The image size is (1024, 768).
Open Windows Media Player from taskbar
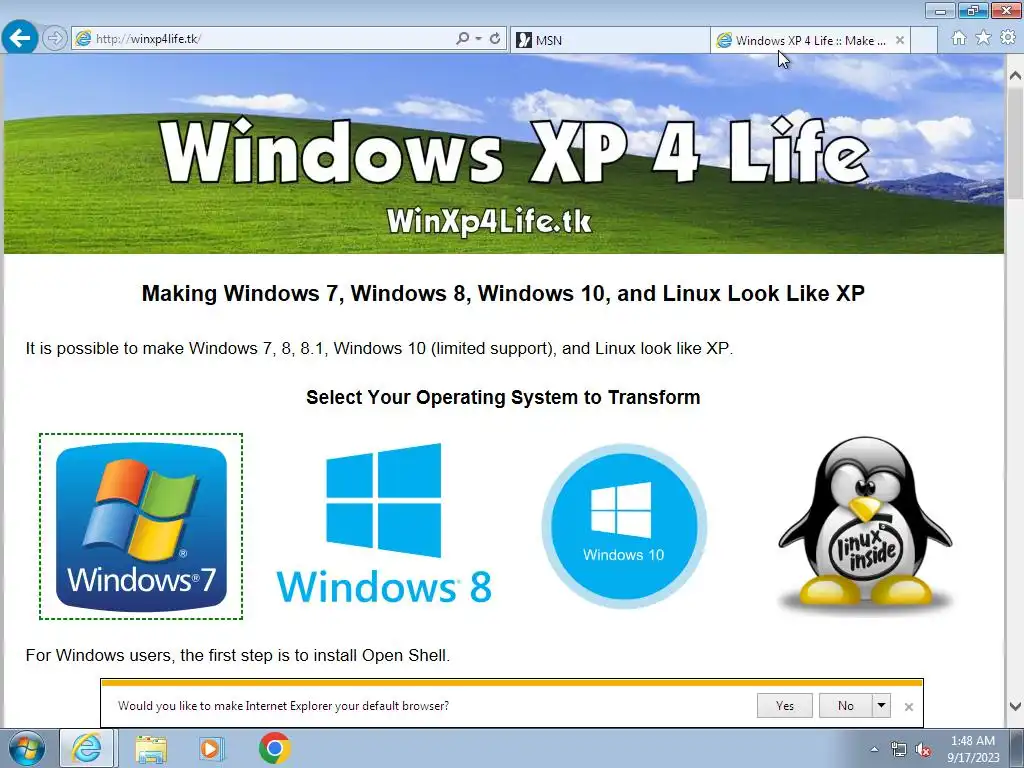coord(211,748)
